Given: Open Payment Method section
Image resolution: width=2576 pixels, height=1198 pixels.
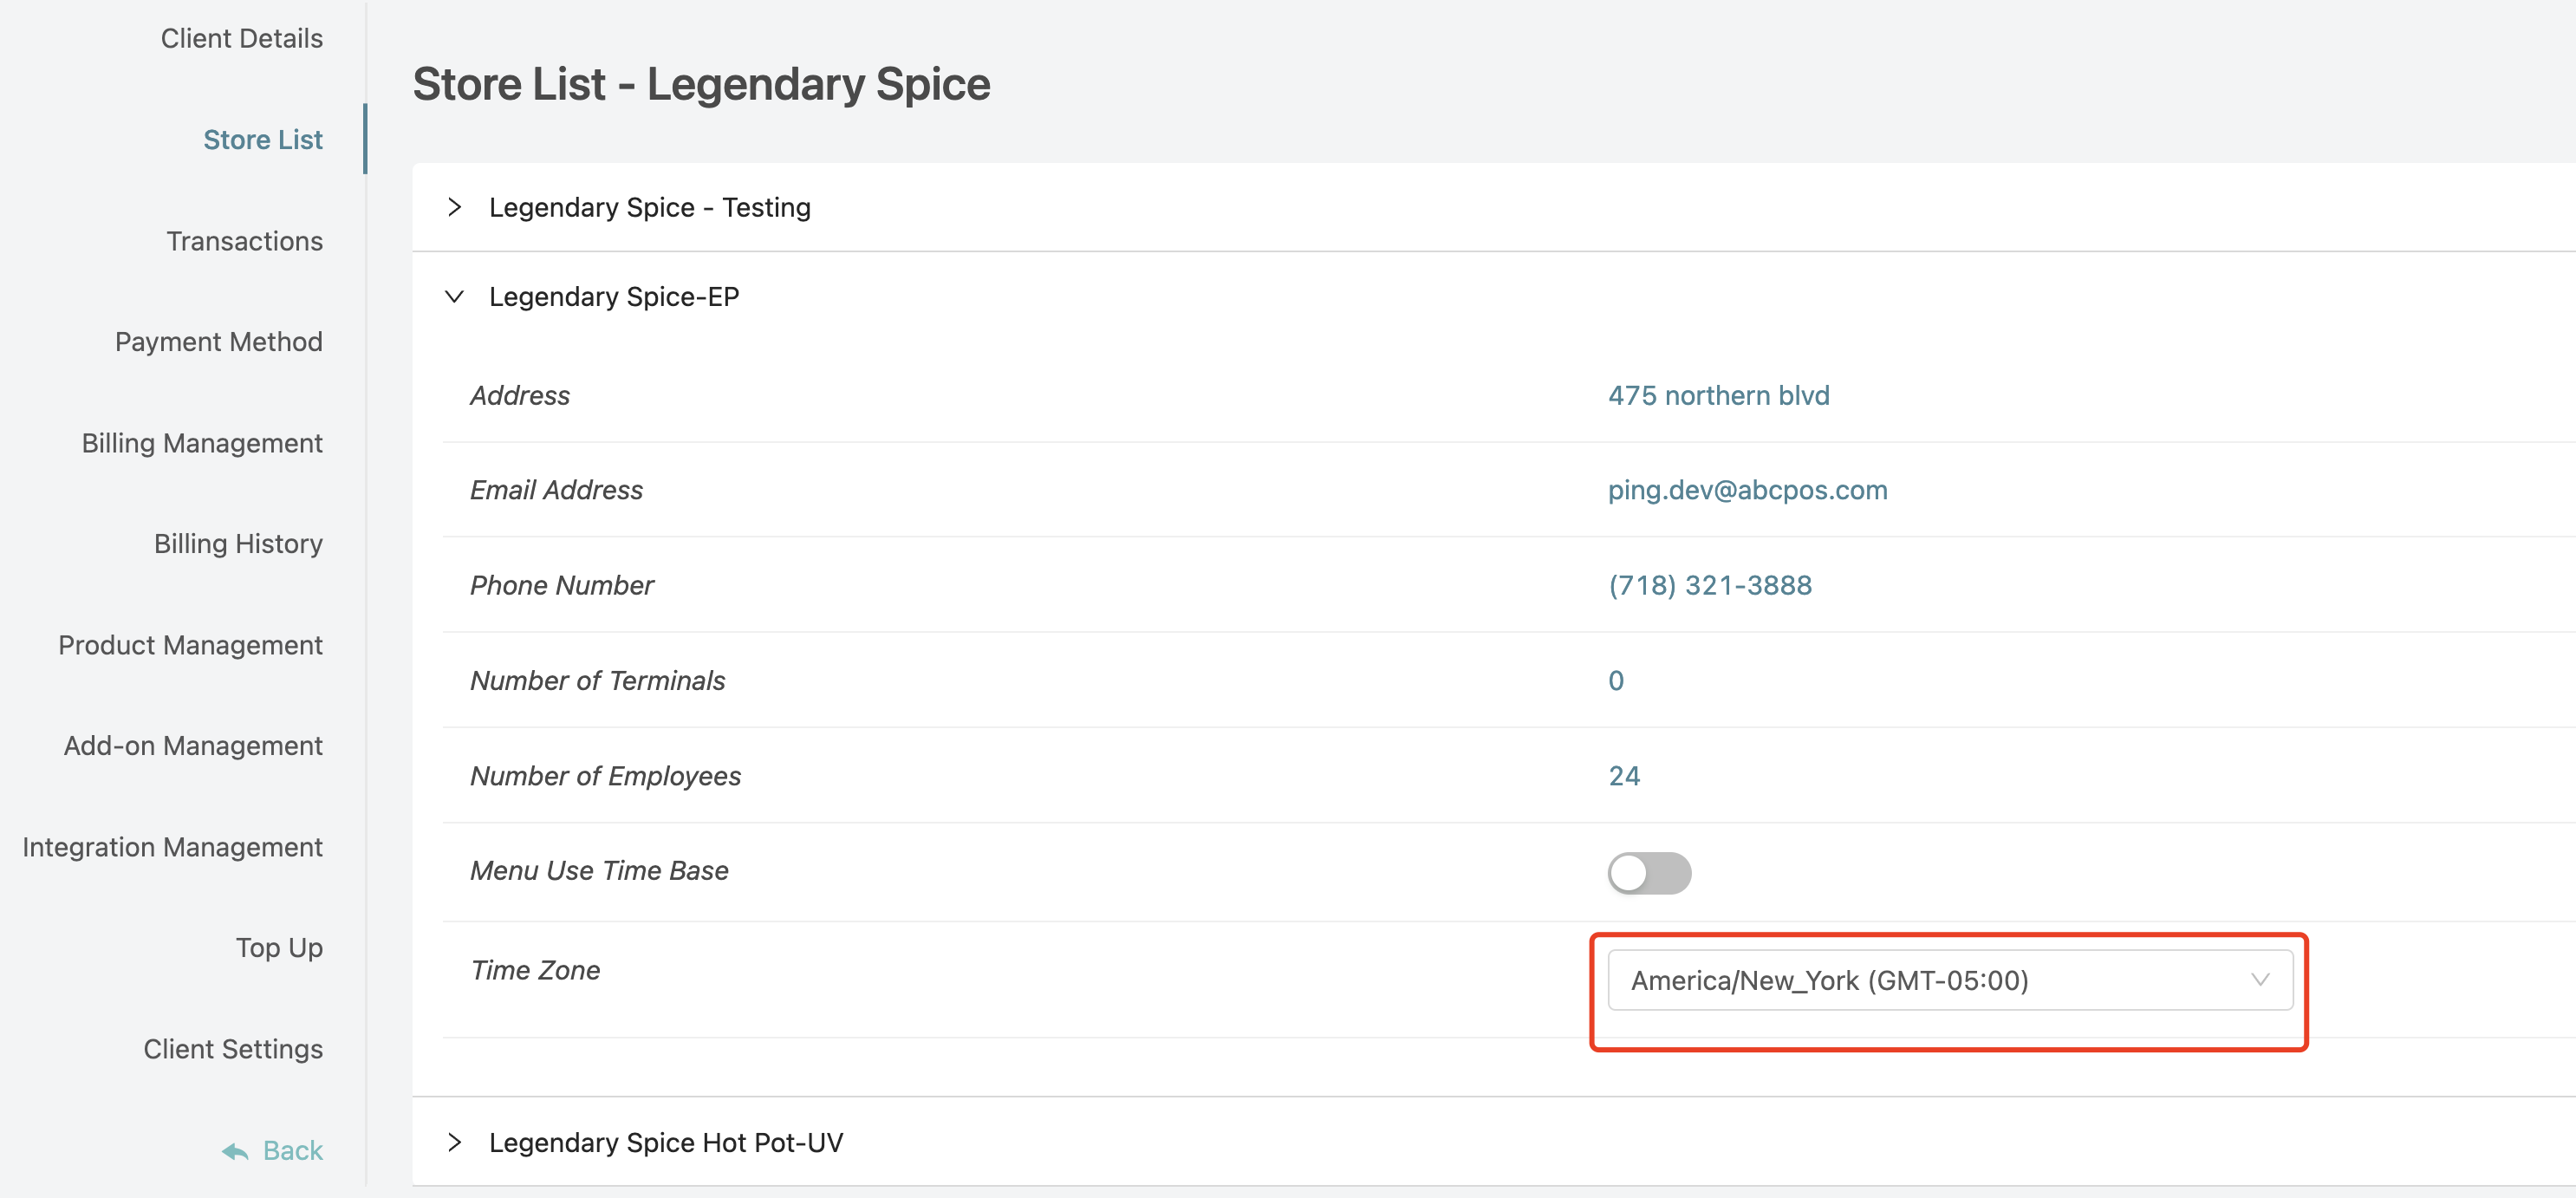Looking at the screenshot, I should [x=219, y=342].
